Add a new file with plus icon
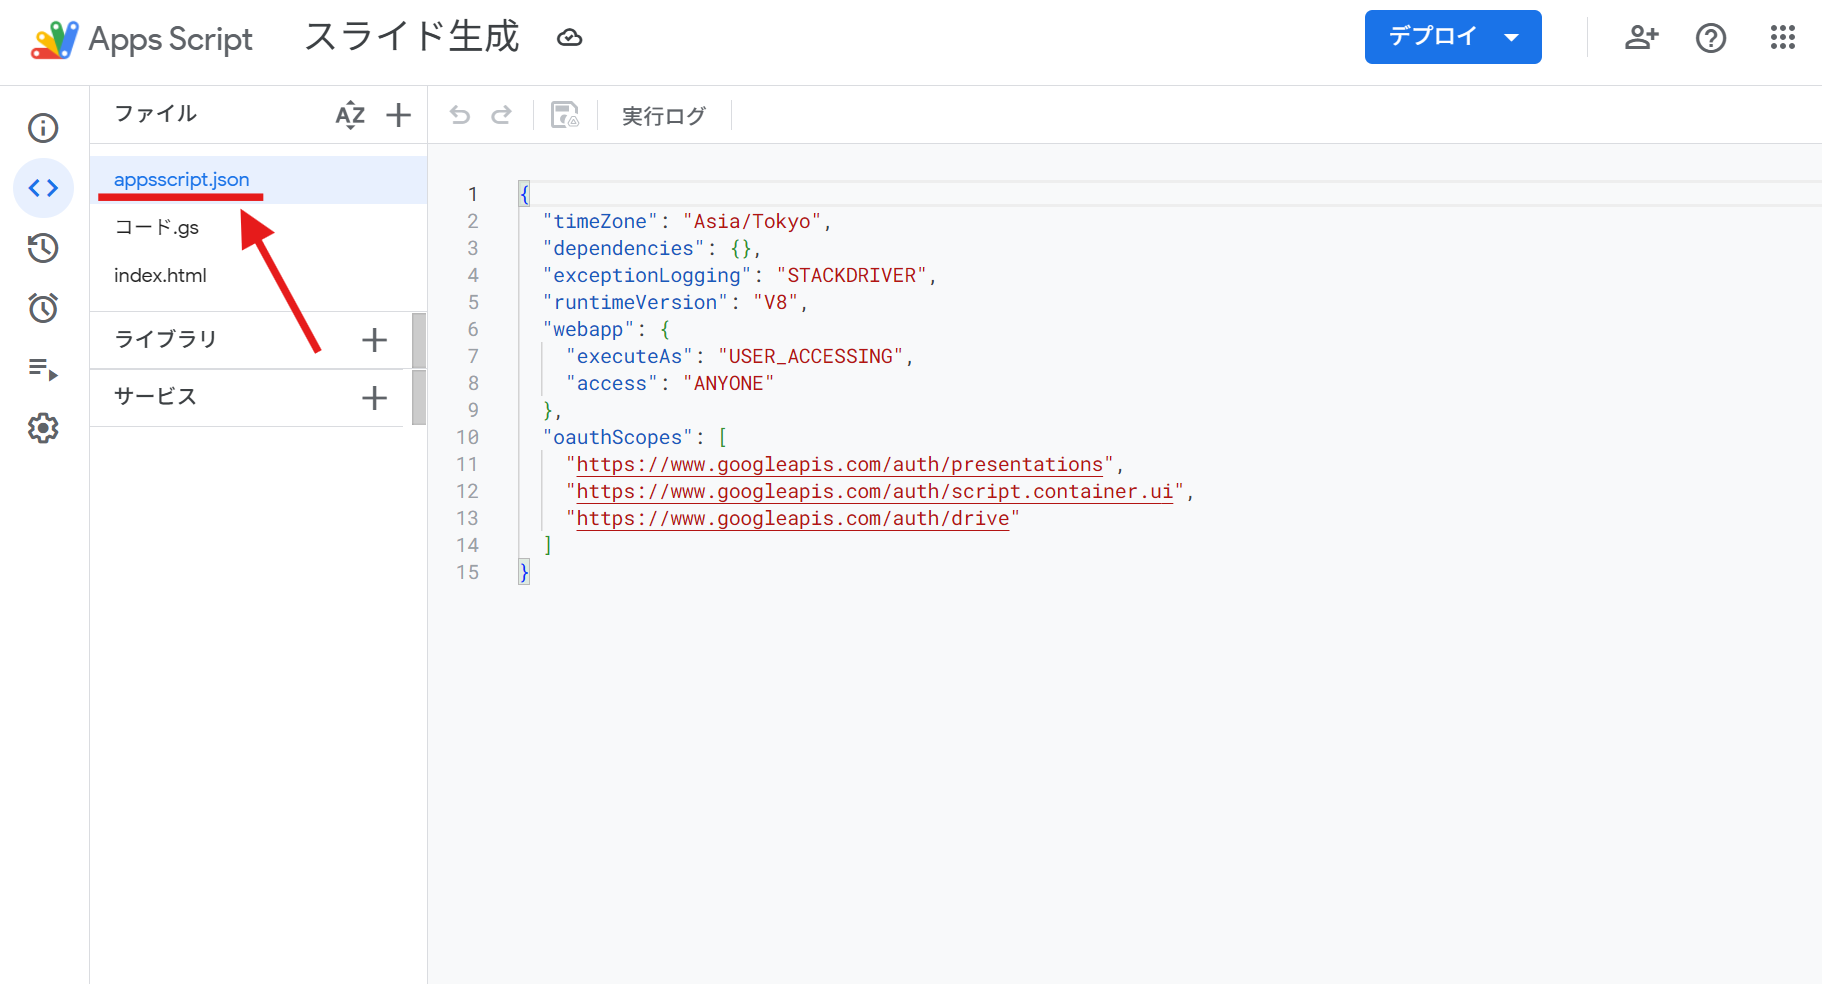Viewport: 1822px width, 984px height. pos(398,115)
